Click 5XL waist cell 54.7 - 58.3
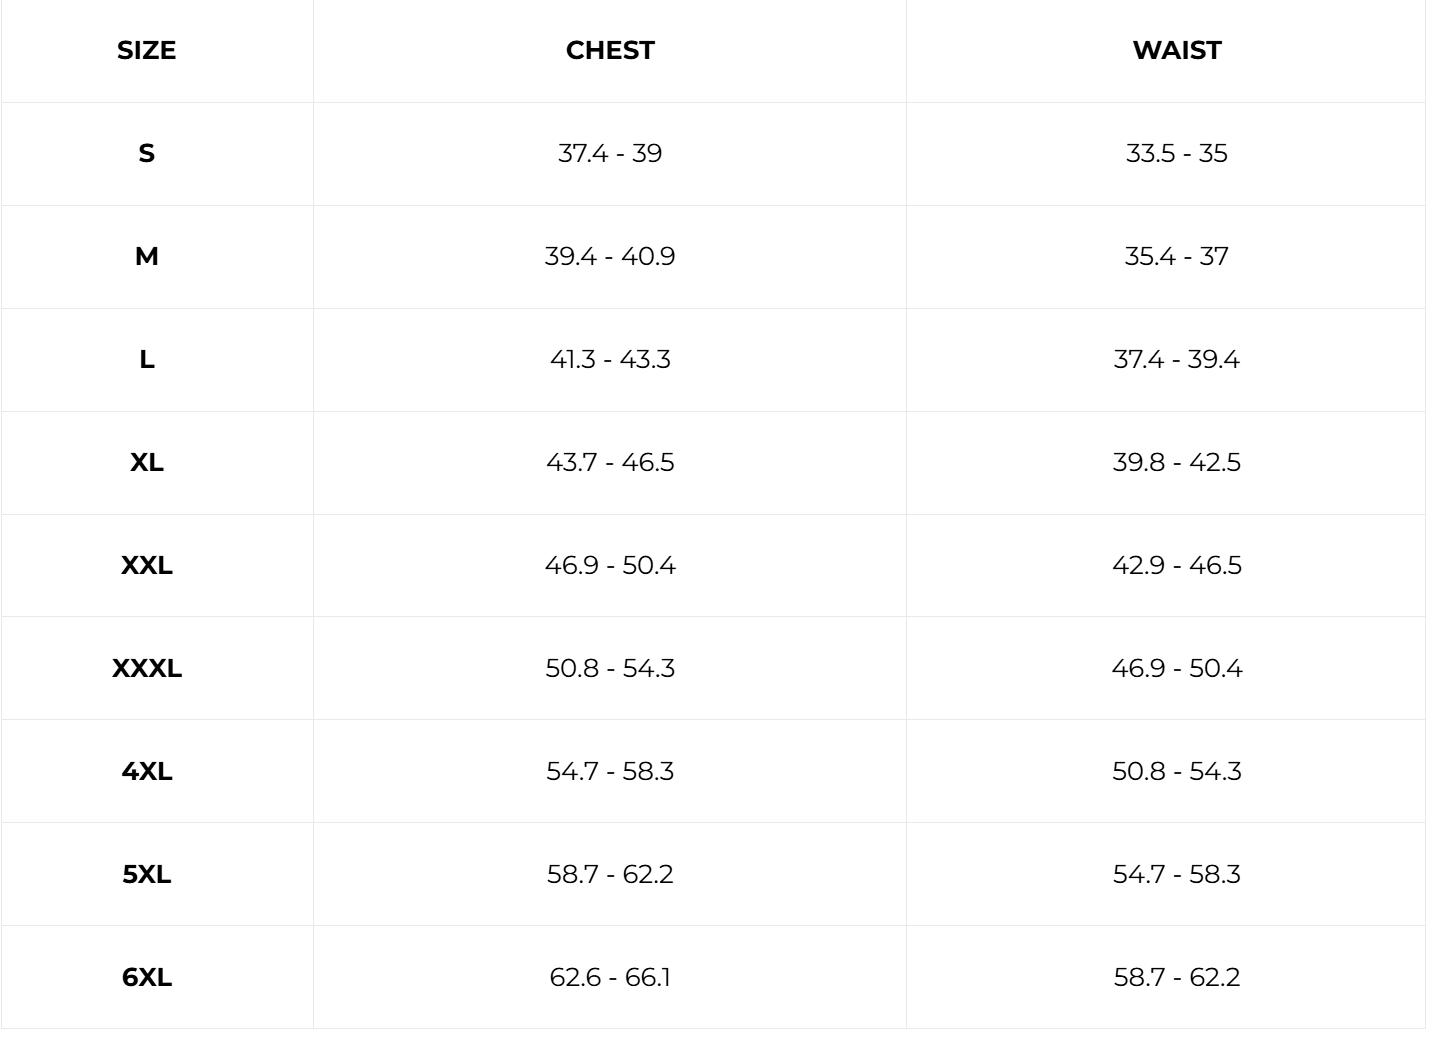 (1176, 874)
